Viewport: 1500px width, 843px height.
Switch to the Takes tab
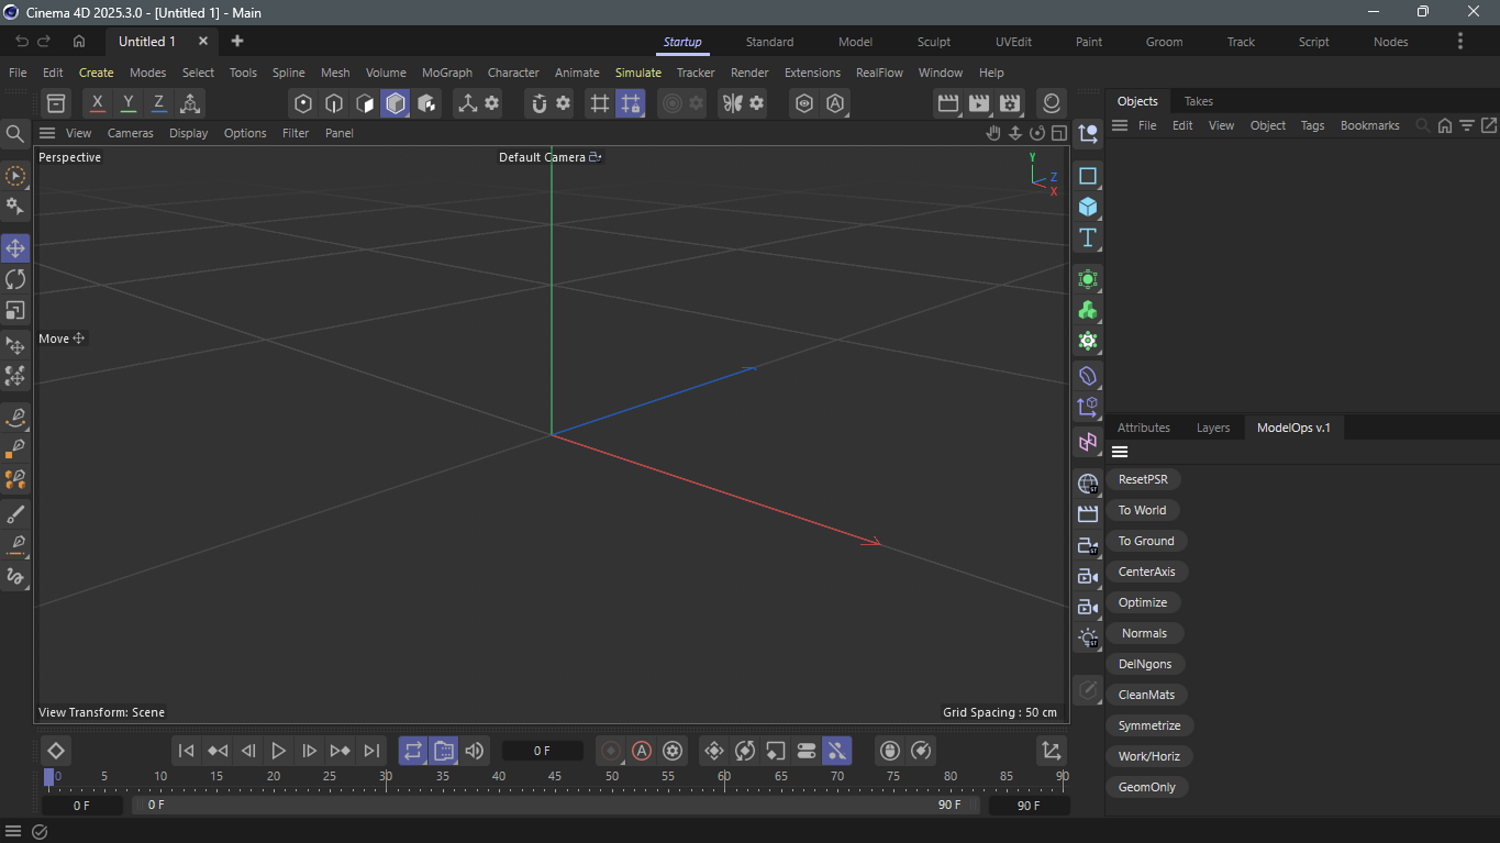click(x=1198, y=101)
